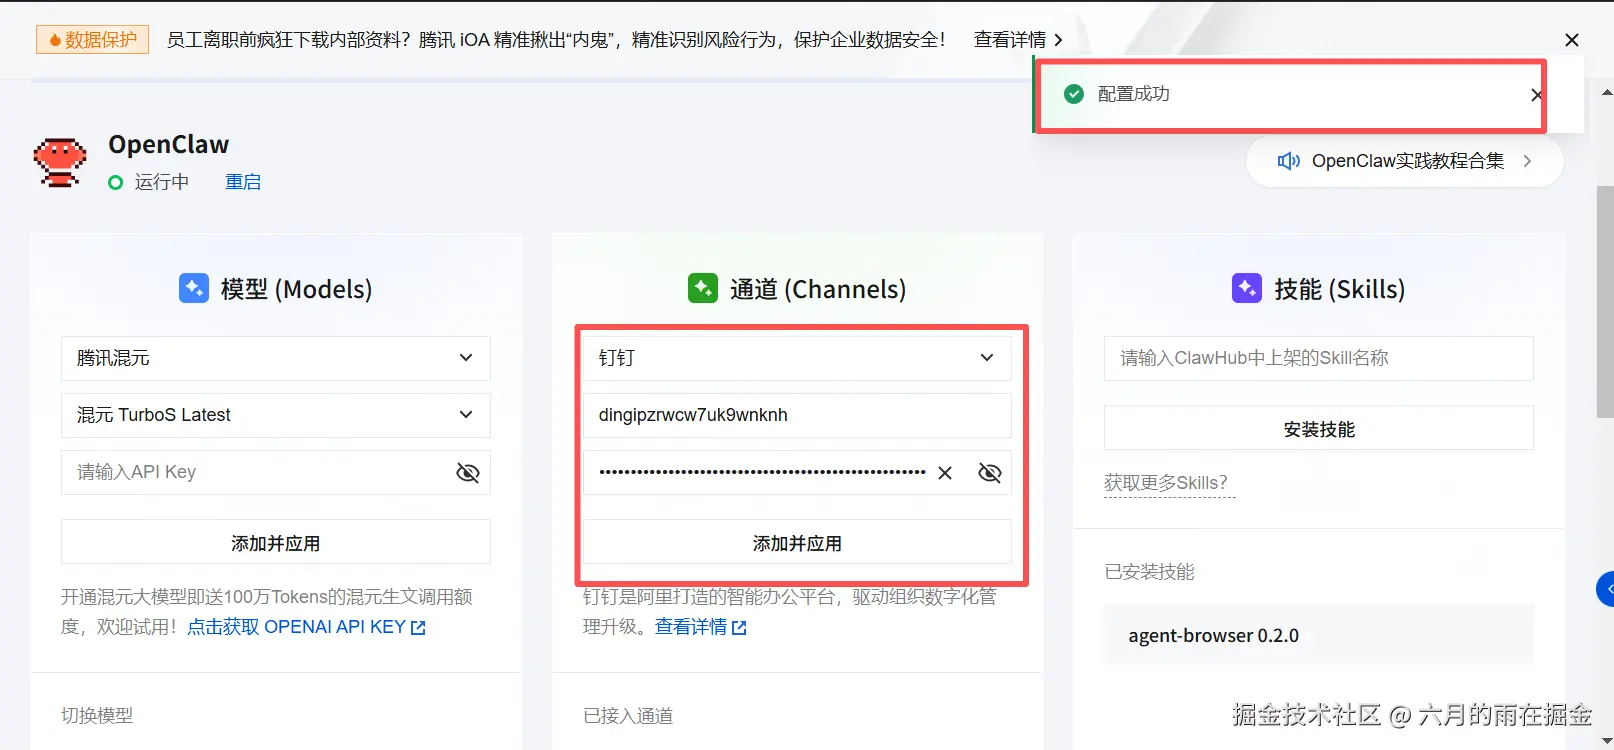Click the dingipzrwcw7uk9wnknh client ID field

click(797, 415)
